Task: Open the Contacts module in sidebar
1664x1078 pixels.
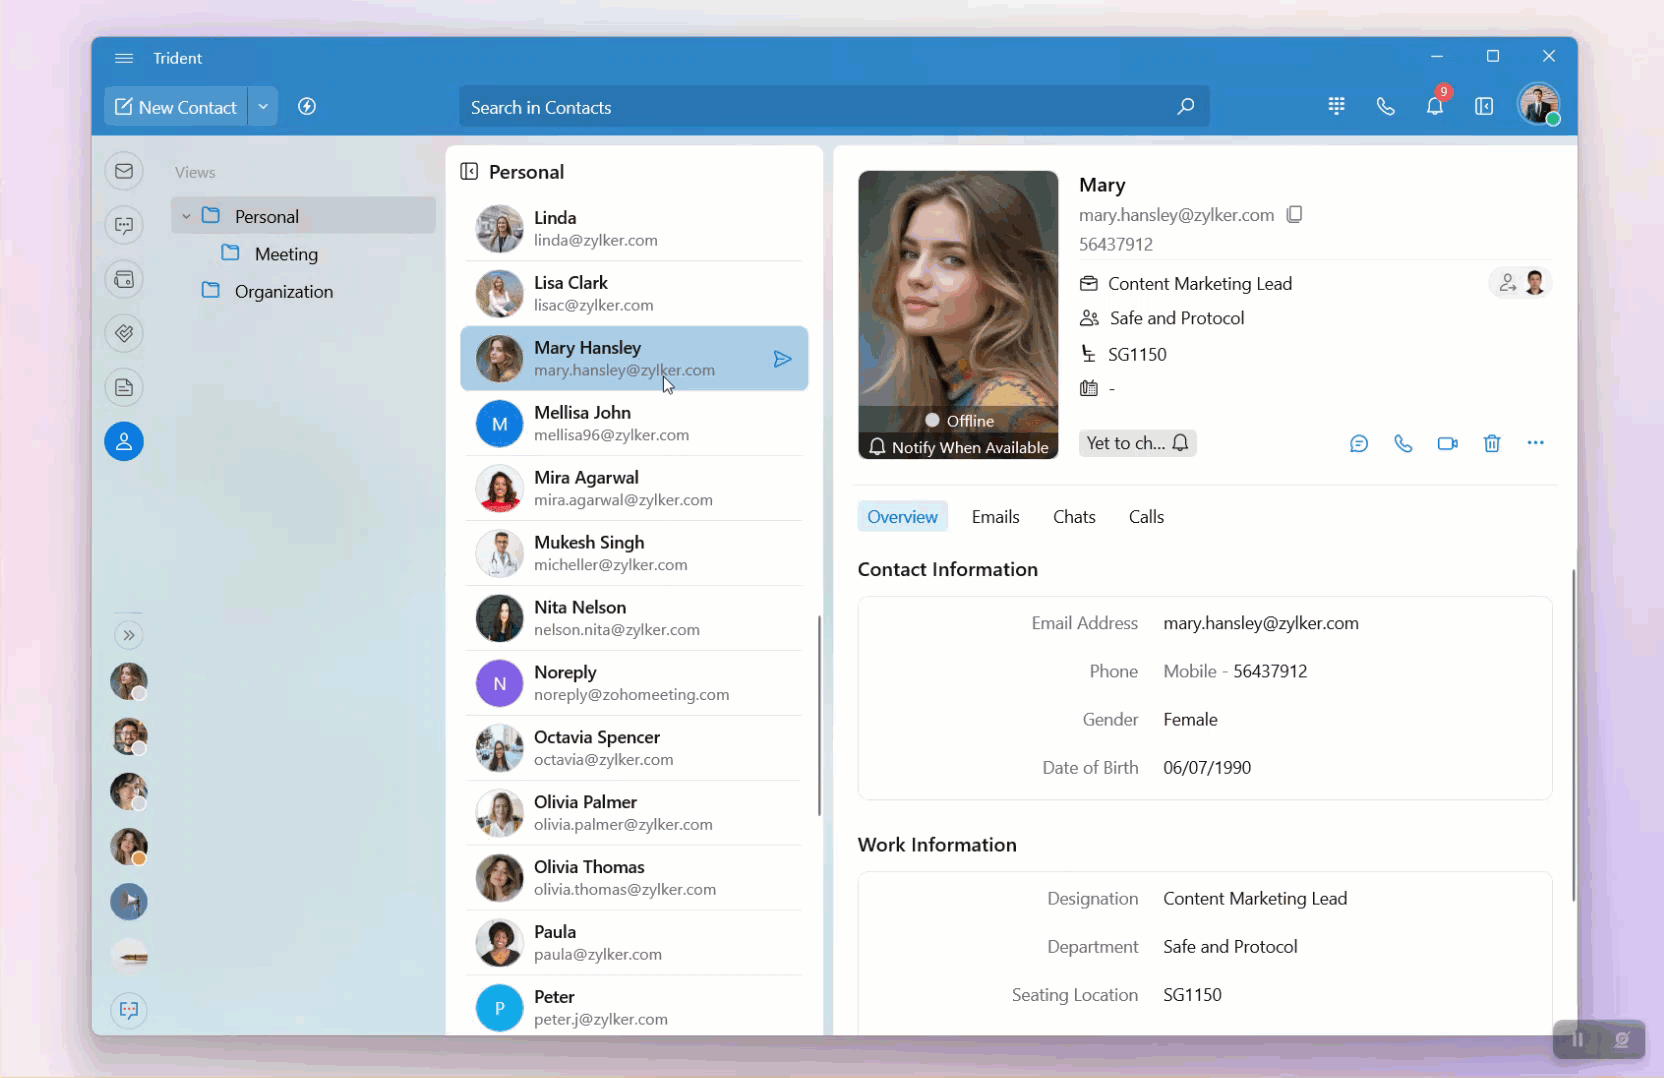Action: click(x=124, y=441)
